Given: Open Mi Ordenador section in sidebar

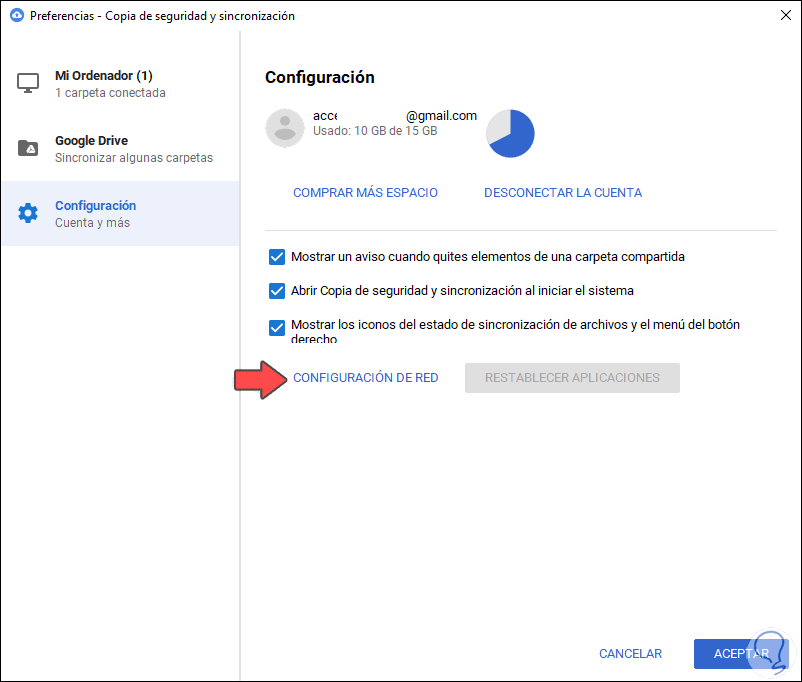Looking at the screenshot, I should click(x=120, y=84).
